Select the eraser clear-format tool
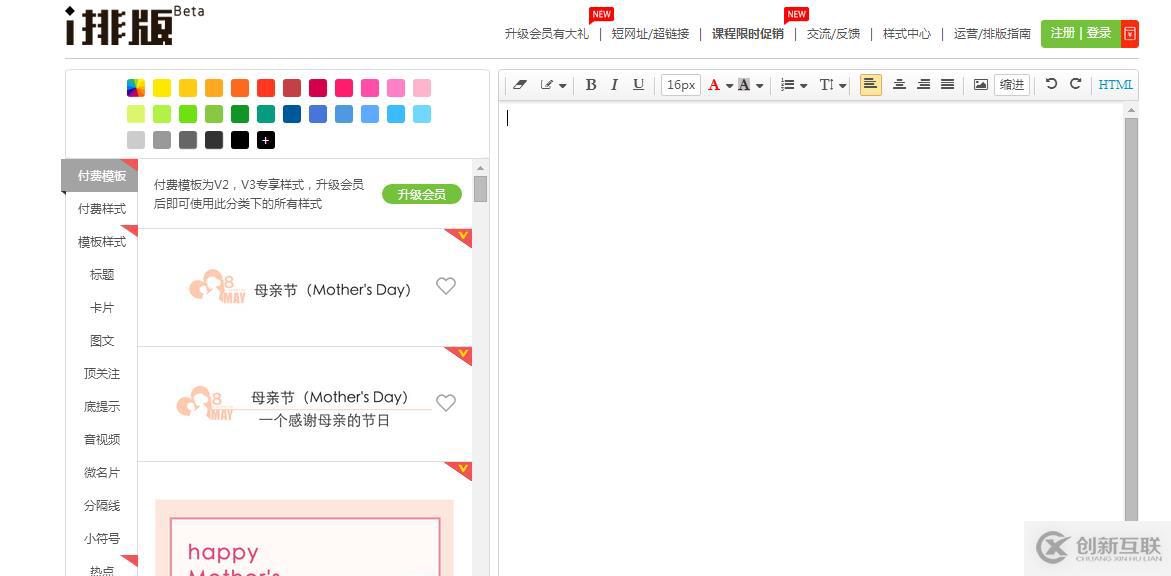1171x576 pixels. [520, 85]
